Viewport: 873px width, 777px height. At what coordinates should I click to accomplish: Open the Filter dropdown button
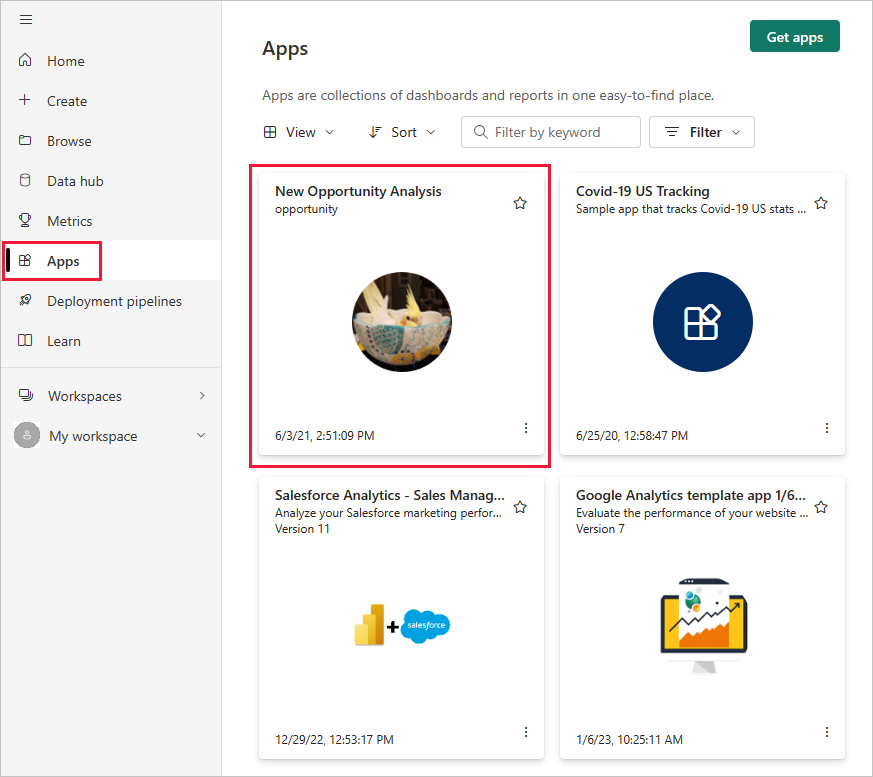(x=702, y=132)
